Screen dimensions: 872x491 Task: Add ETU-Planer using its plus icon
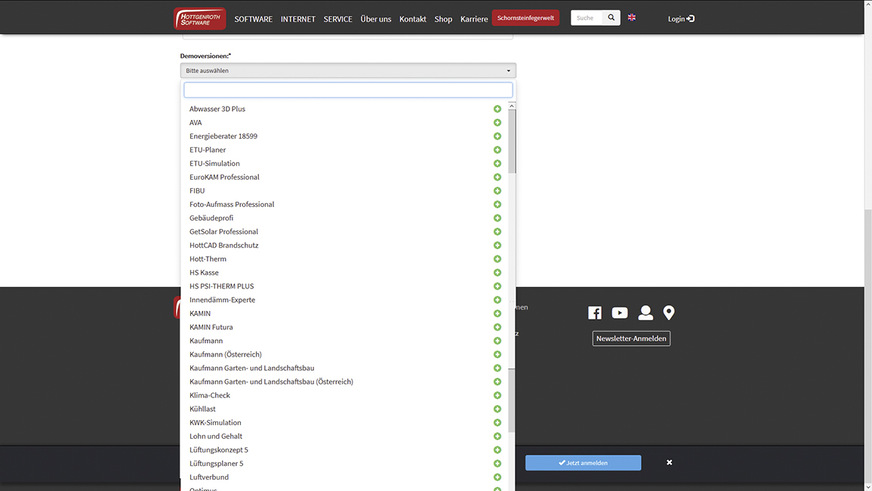point(497,150)
